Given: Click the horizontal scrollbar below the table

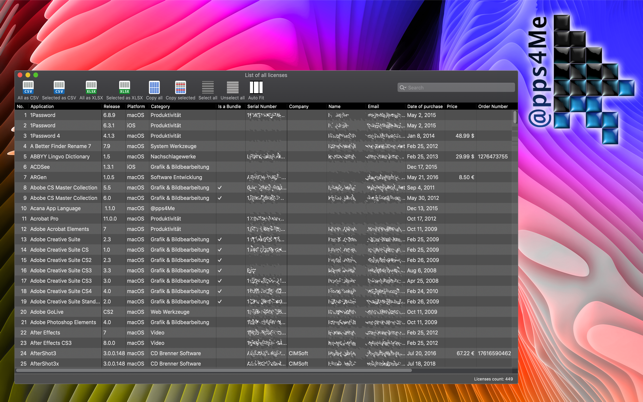Looking at the screenshot, I should pyautogui.click(x=213, y=370).
